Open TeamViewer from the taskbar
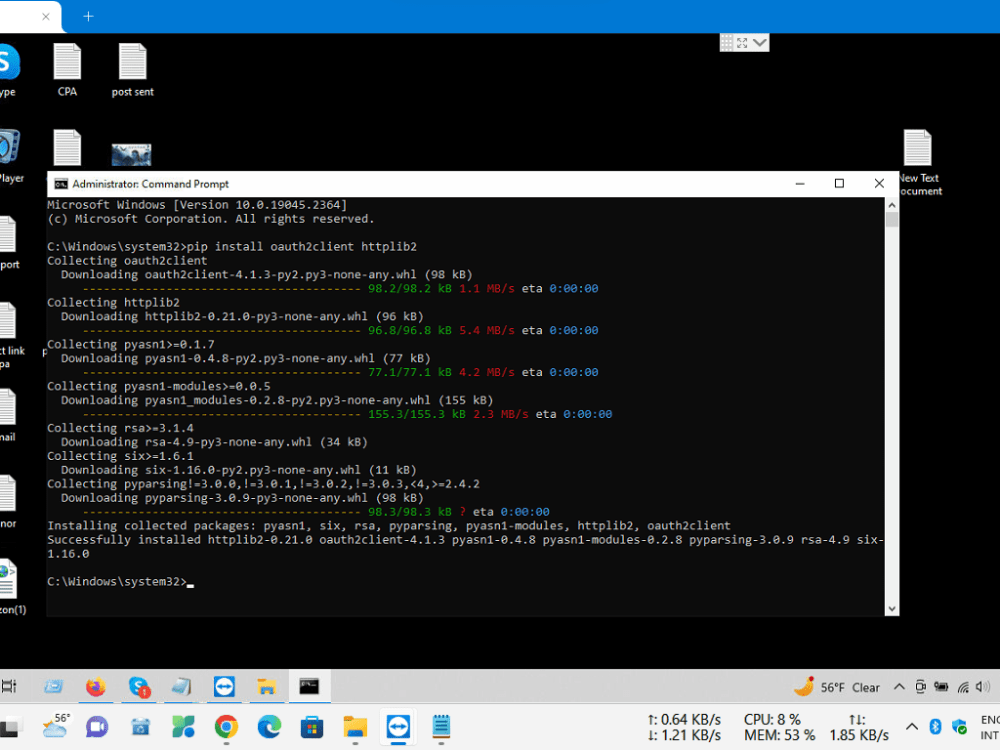Viewport: 1000px width, 750px height. 397,727
